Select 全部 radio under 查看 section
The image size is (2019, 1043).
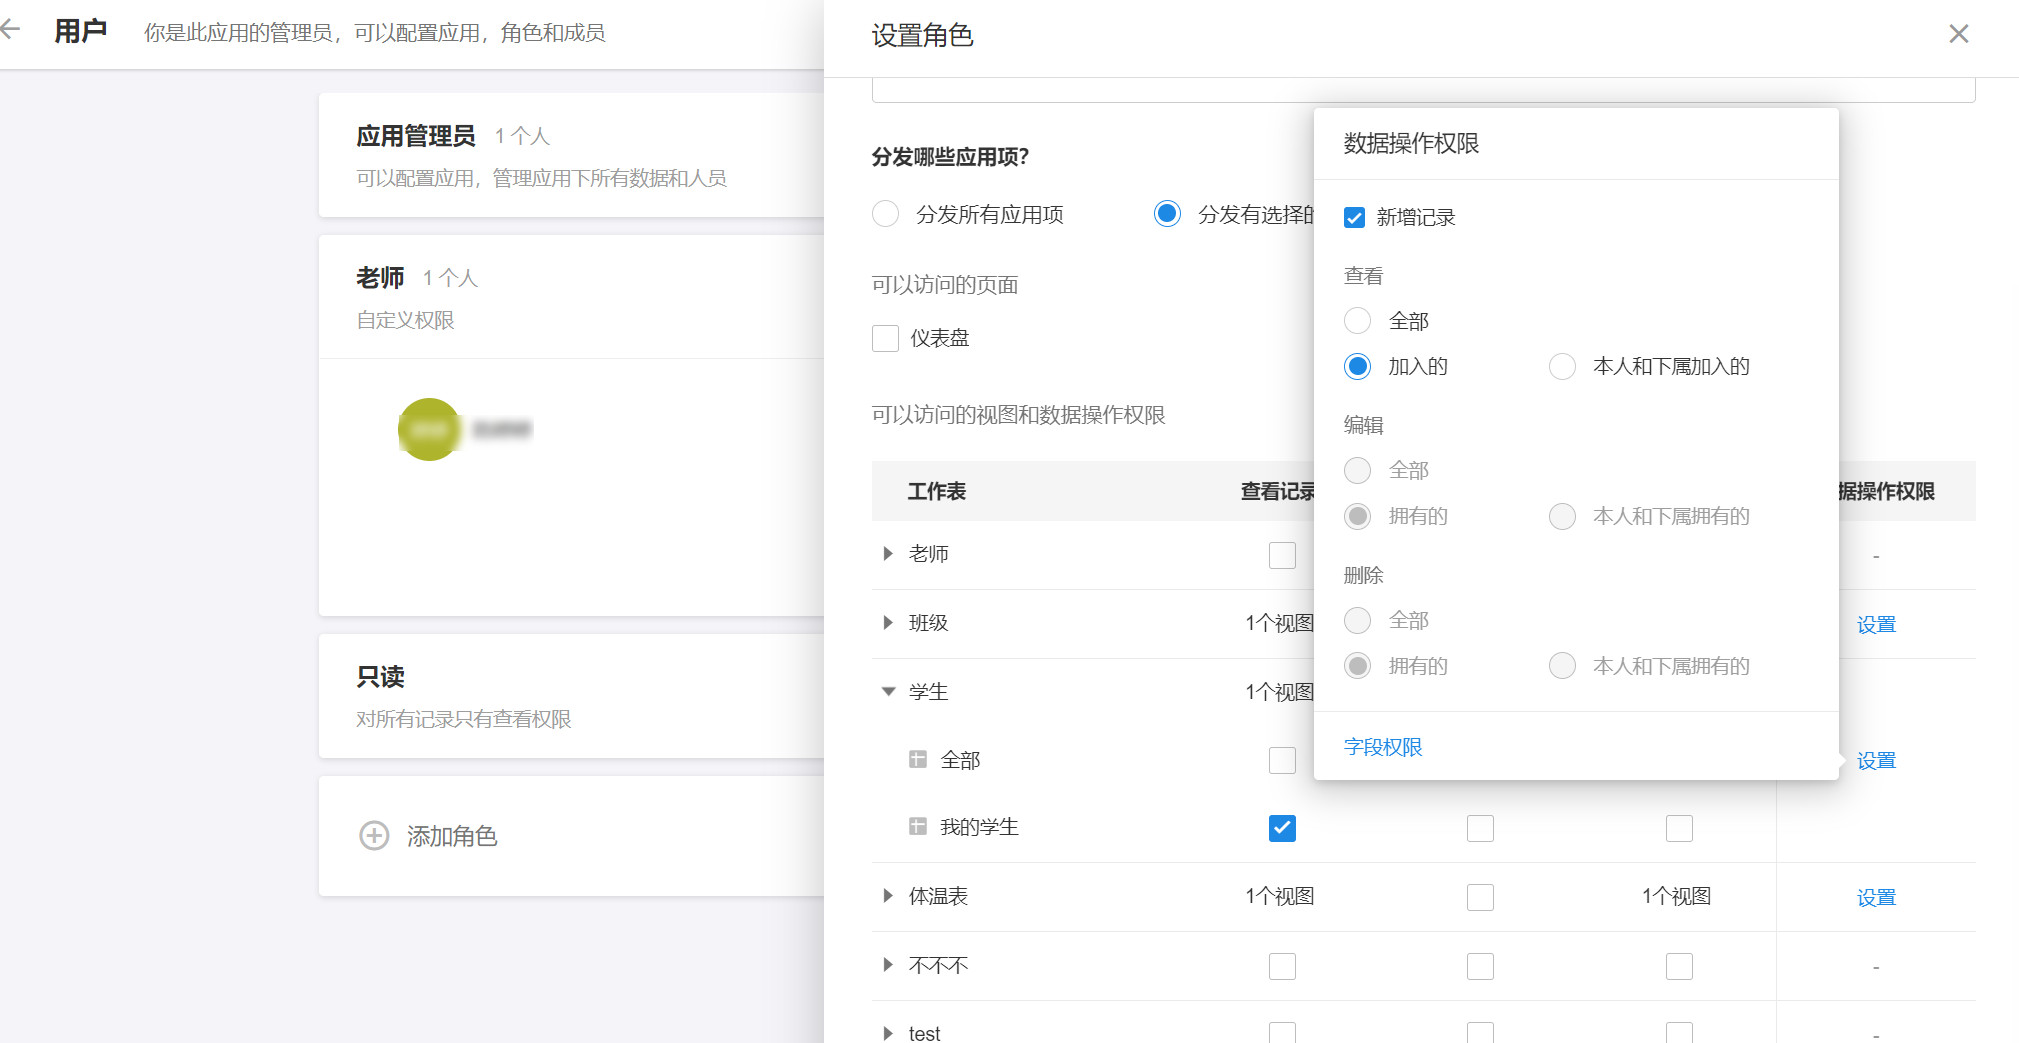tap(1357, 320)
